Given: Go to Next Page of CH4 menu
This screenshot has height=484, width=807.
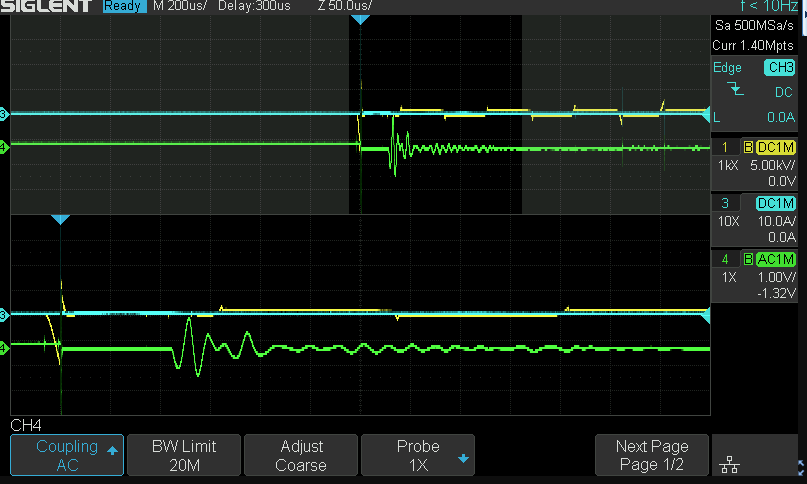Looking at the screenshot, I should click(x=652, y=455).
